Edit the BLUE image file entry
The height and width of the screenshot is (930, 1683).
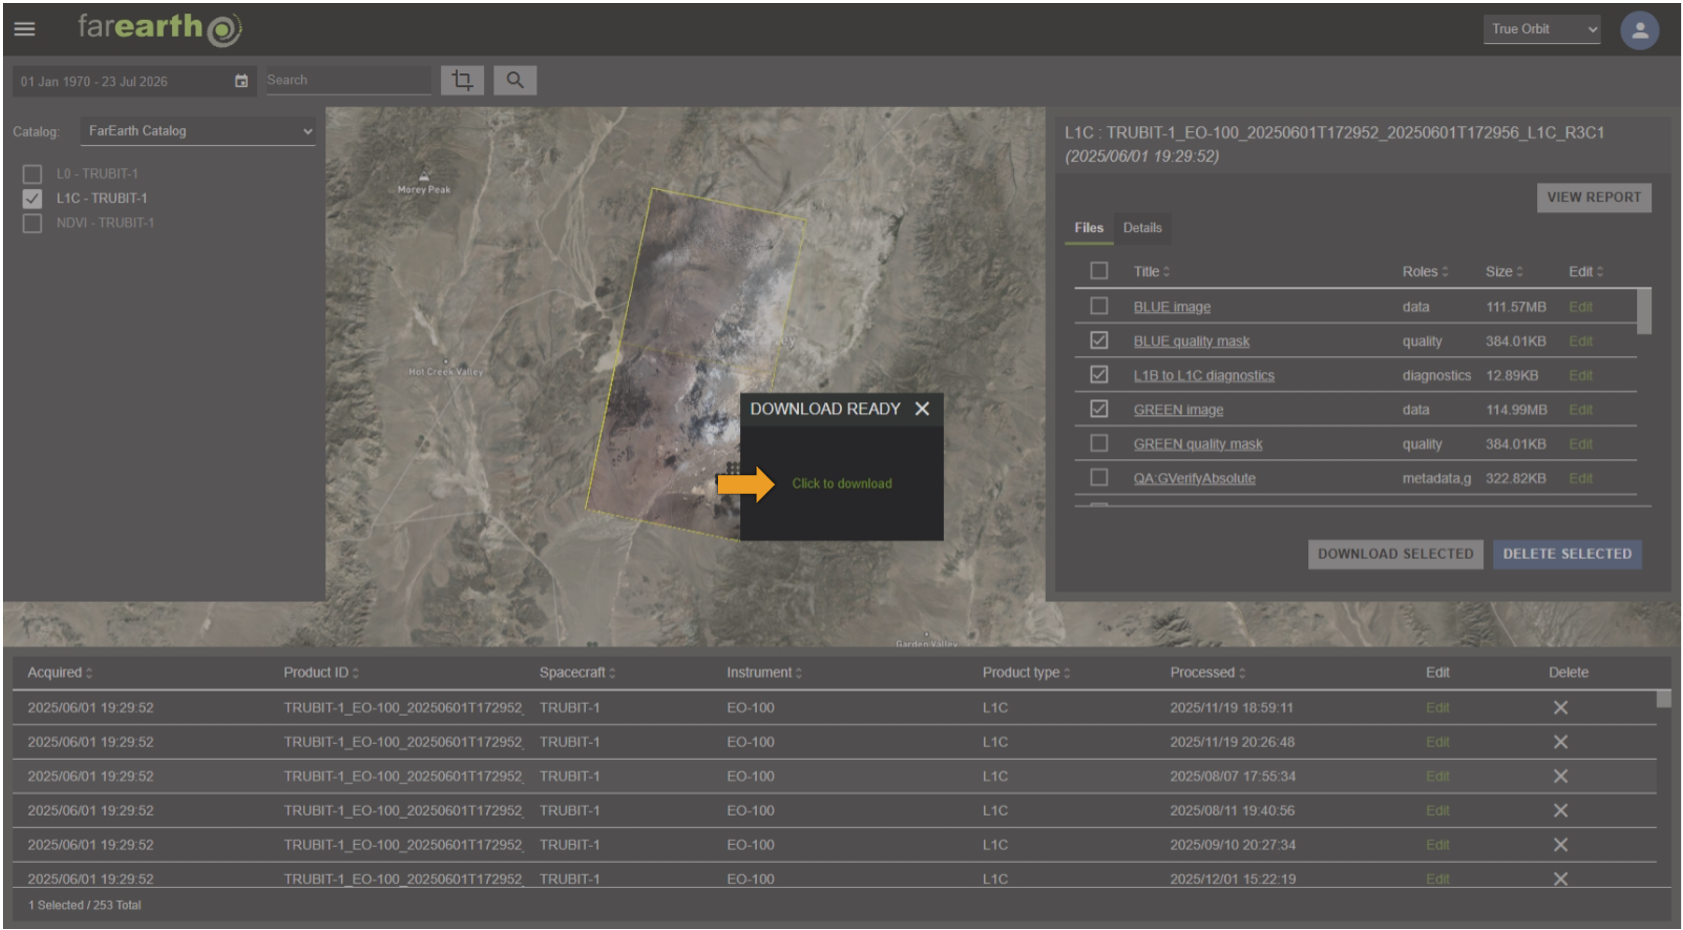click(1580, 307)
